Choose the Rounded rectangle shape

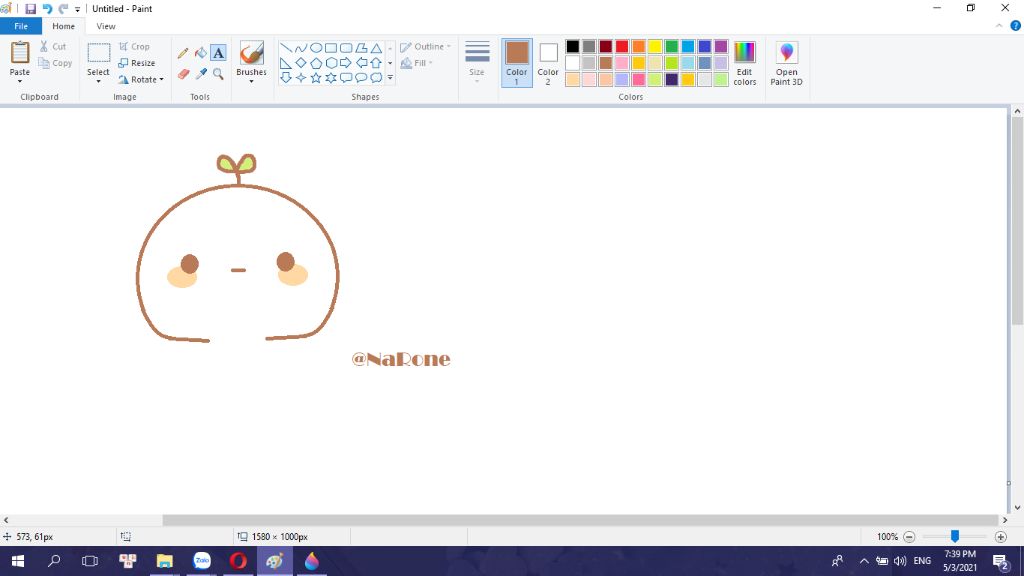346,48
